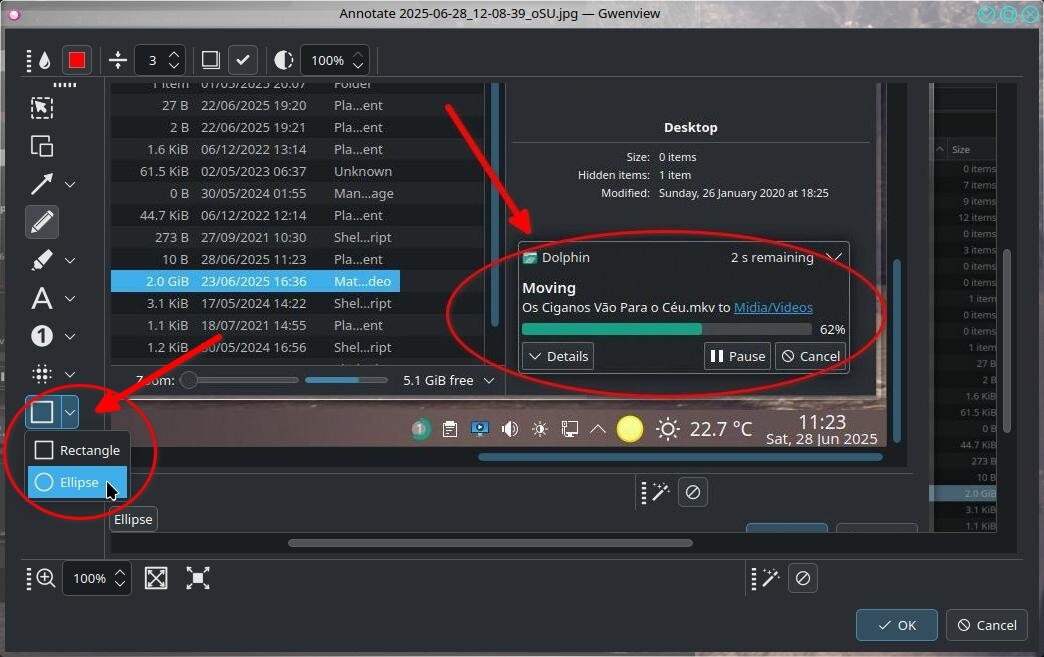Screen dimensions: 1044x657
Task: Select the Arrow drawing tool
Action: coord(42,184)
